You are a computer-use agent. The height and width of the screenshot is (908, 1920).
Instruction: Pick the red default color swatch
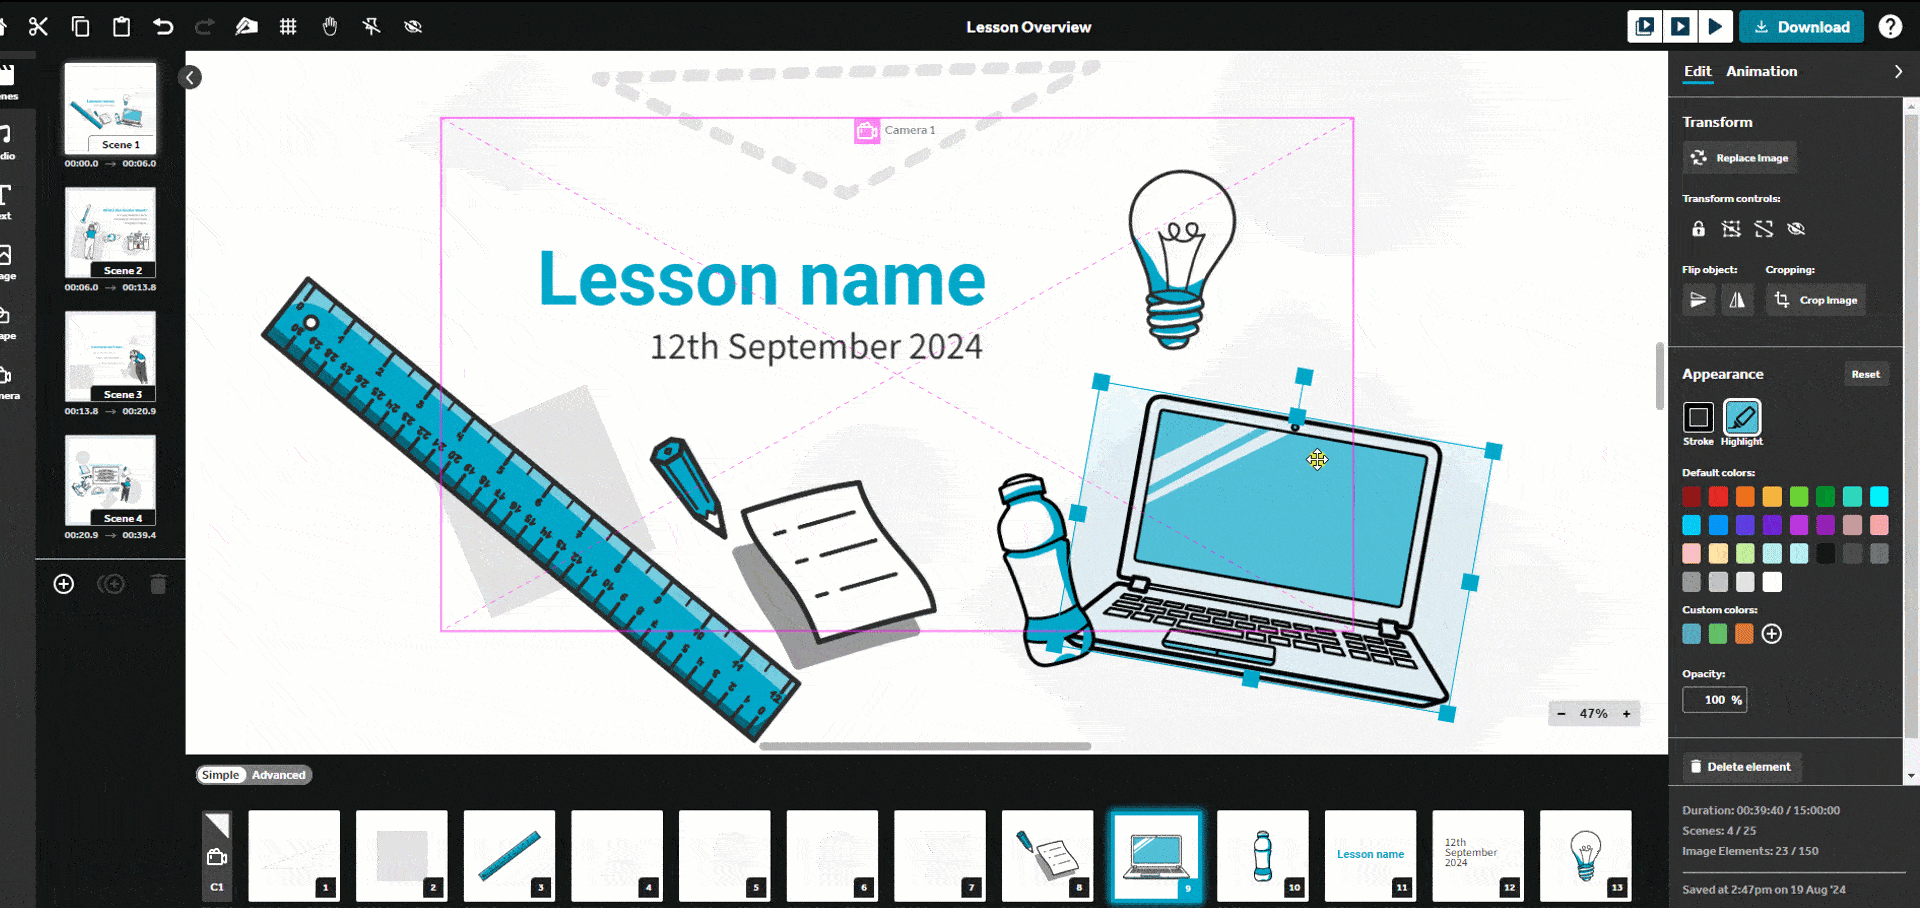pyautogui.click(x=1718, y=497)
